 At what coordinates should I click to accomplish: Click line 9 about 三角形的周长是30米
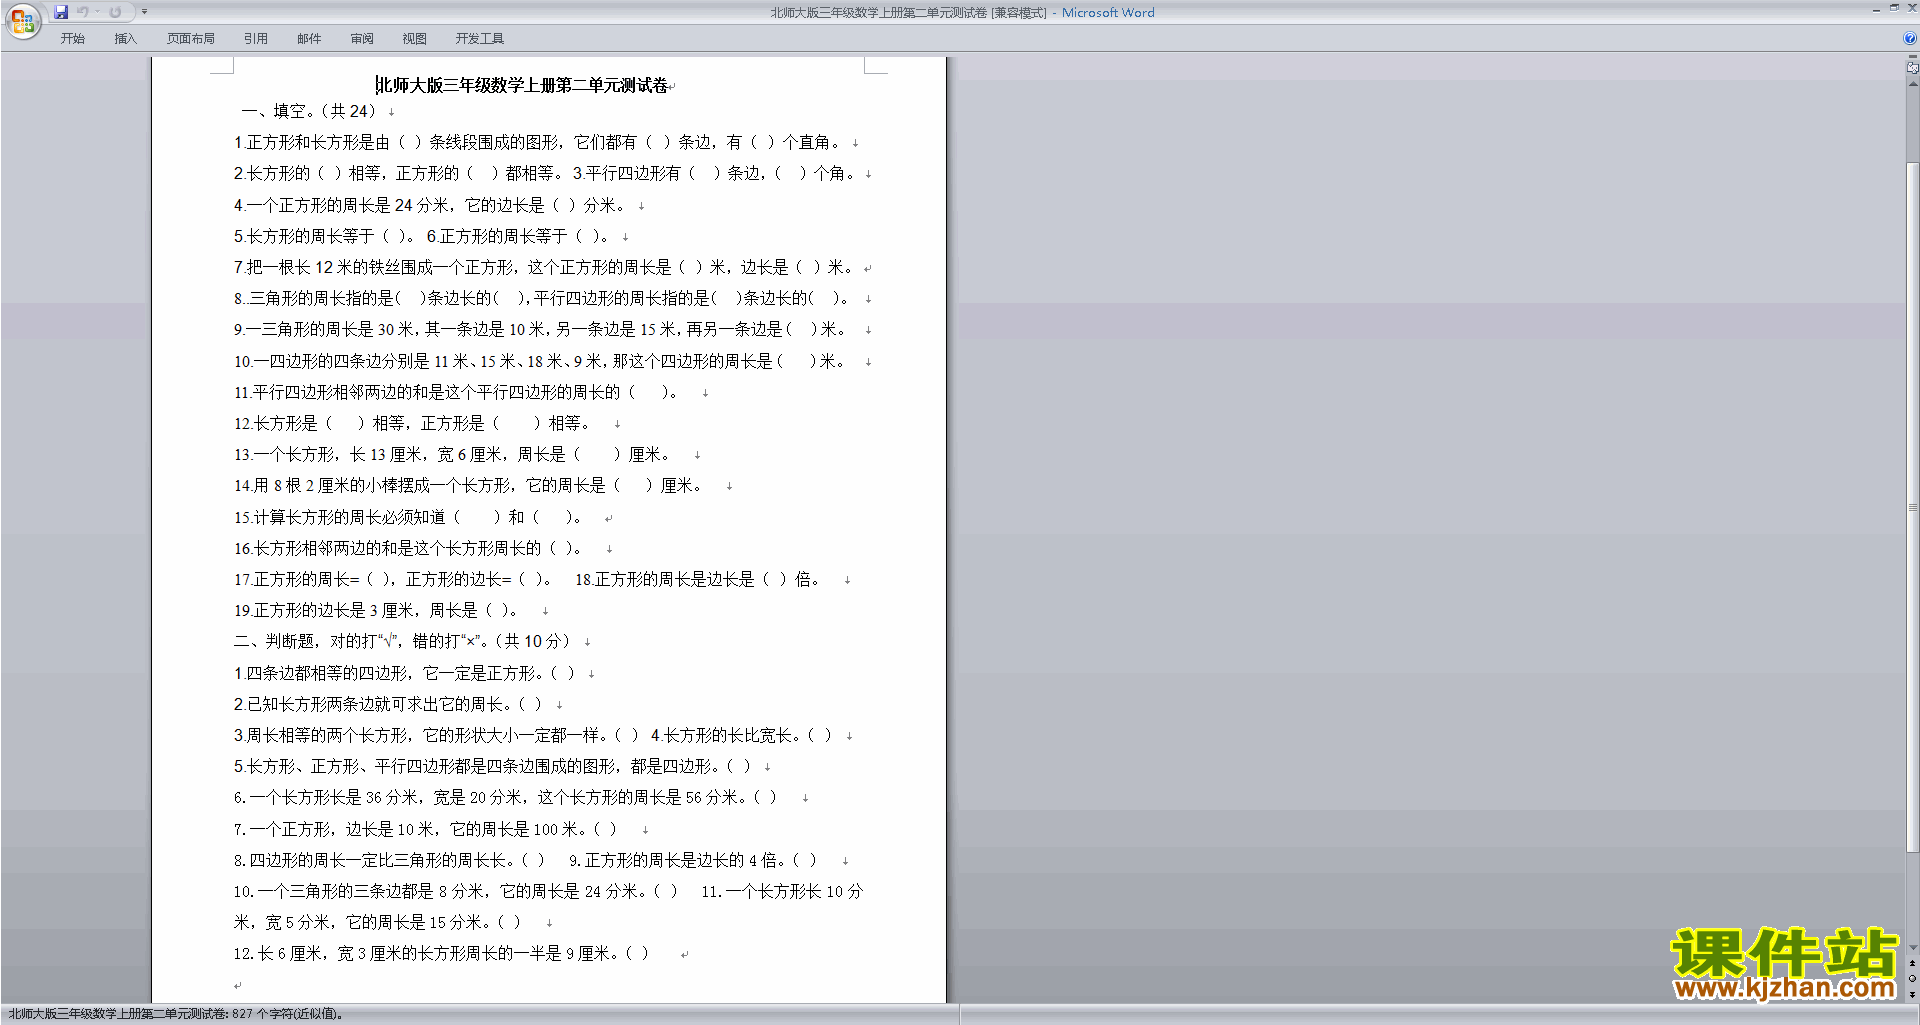tap(541, 329)
